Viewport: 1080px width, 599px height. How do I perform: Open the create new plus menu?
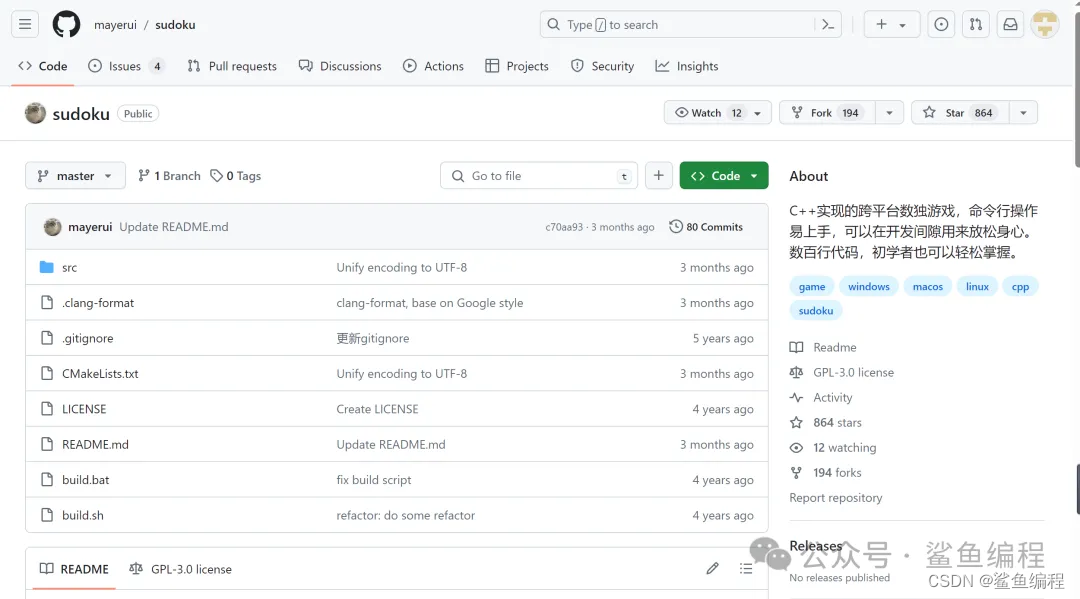point(891,25)
